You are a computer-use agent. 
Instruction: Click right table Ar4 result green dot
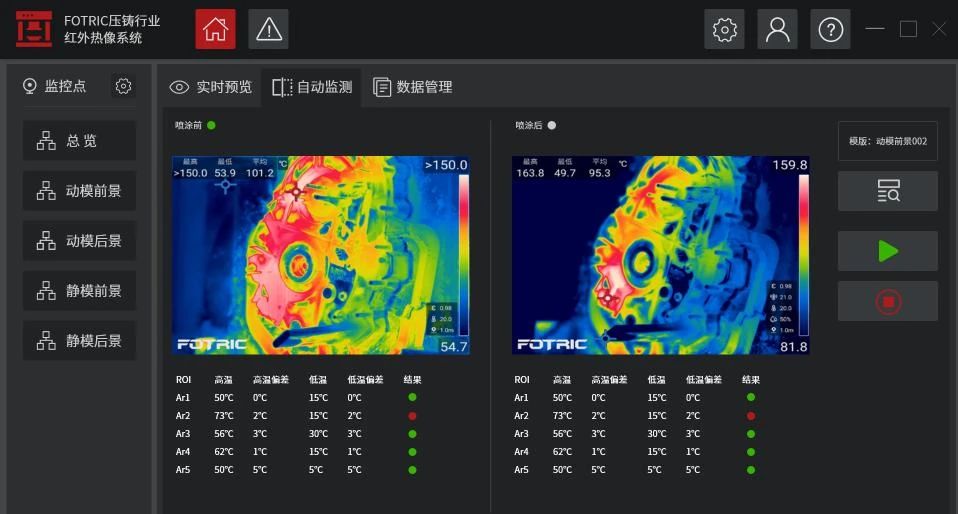coord(751,452)
